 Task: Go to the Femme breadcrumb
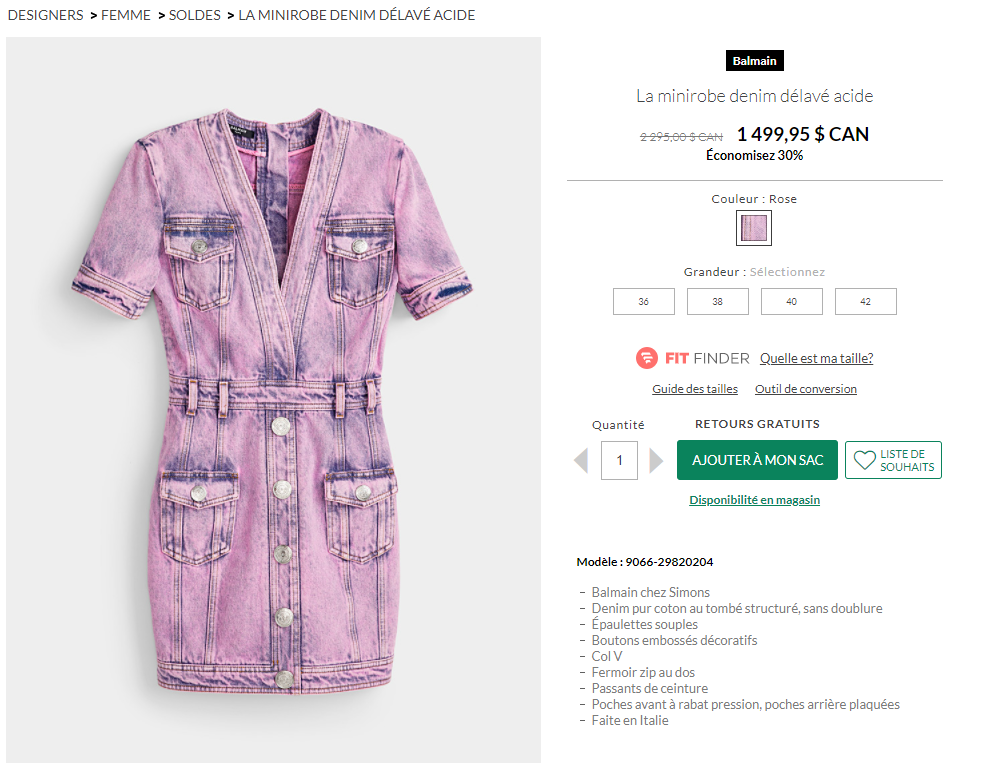126,15
